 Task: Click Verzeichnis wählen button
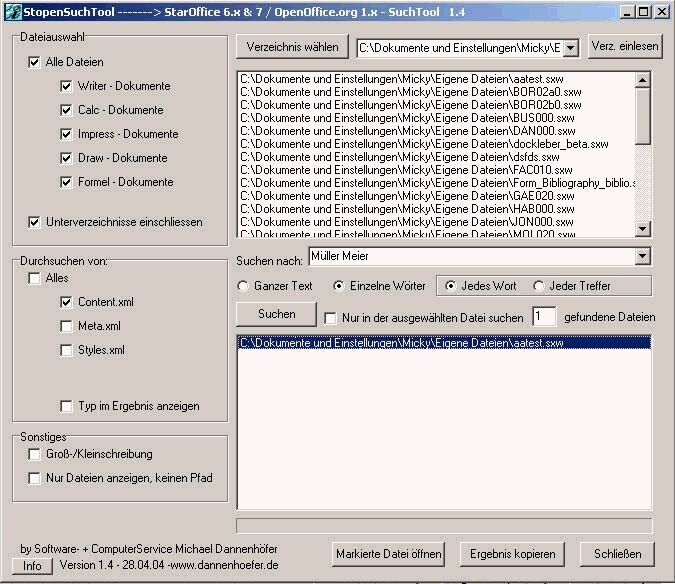point(292,47)
